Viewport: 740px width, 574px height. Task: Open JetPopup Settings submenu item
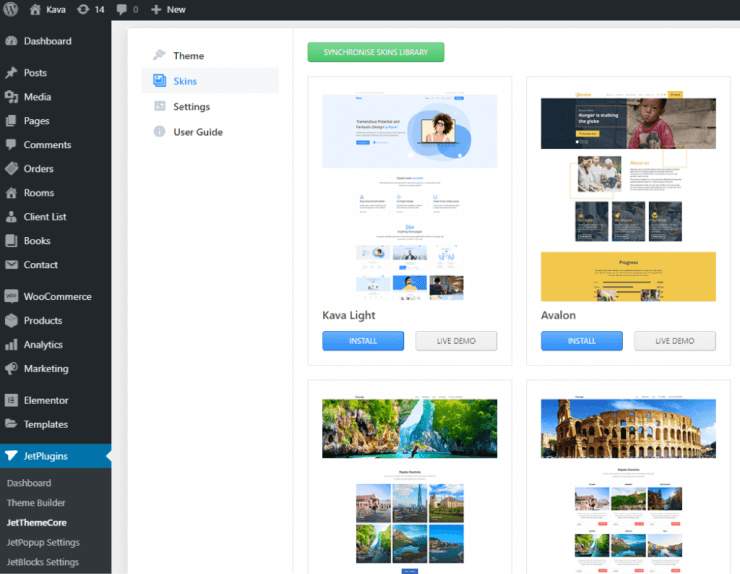point(43,542)
